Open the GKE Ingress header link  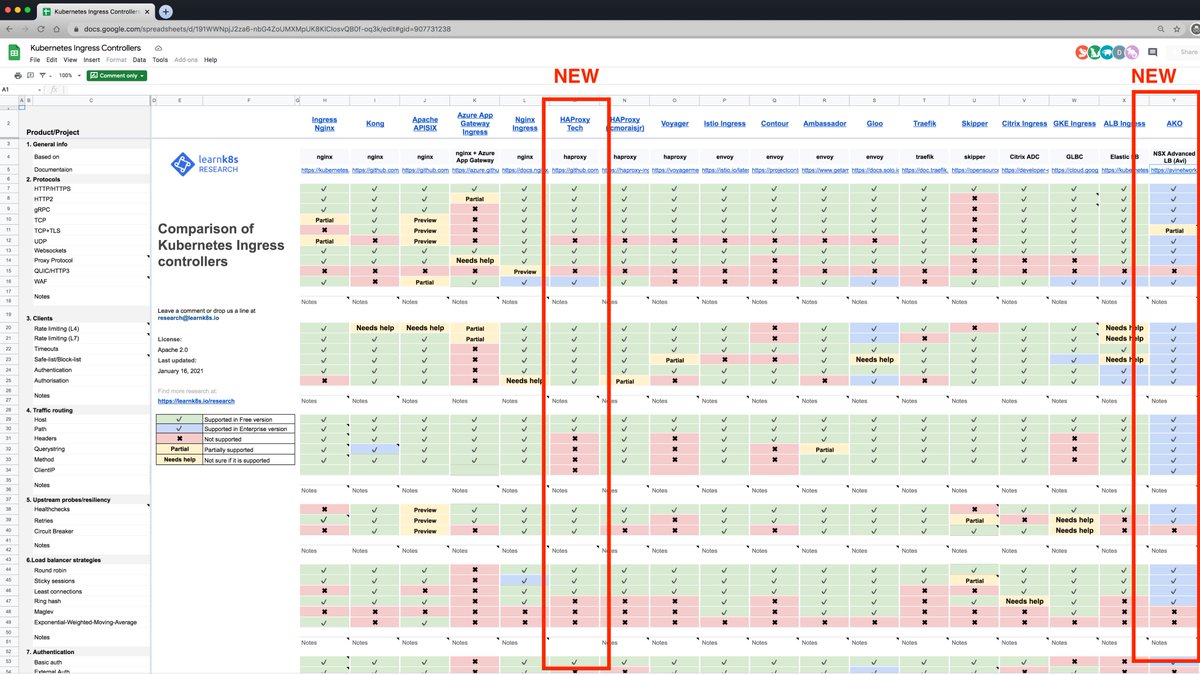[1075, 124]
